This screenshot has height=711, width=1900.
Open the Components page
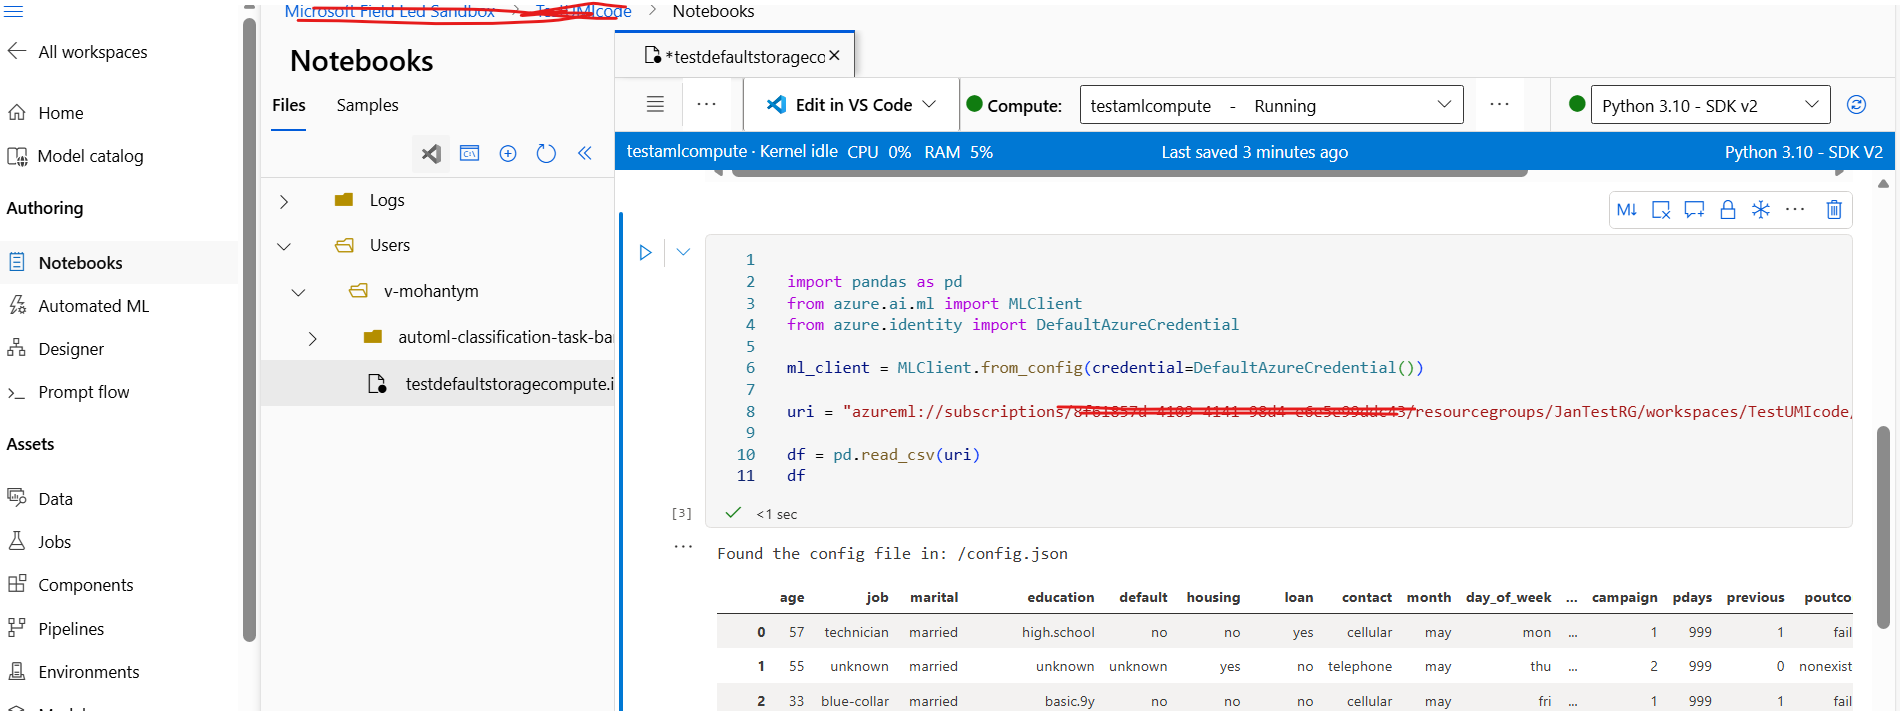click(x=70, y=585)
